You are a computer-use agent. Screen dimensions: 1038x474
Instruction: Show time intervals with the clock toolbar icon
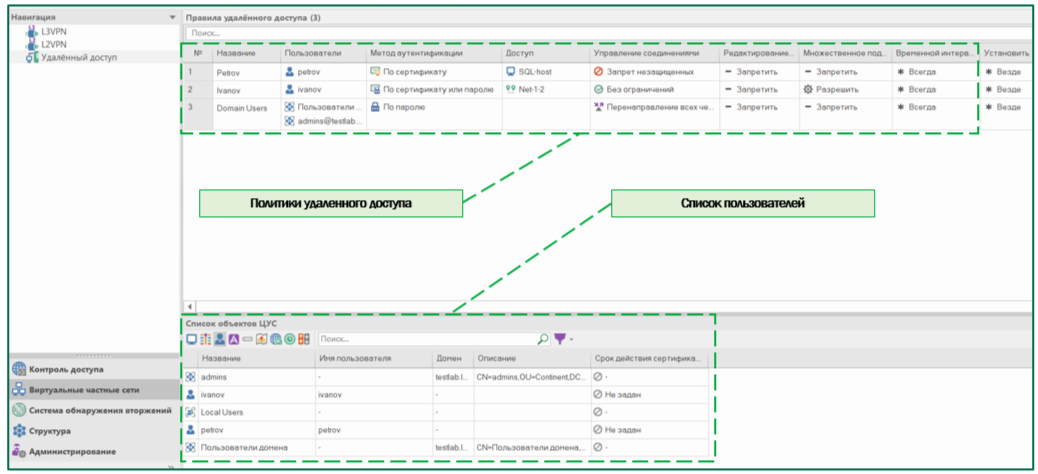point(289,339)
